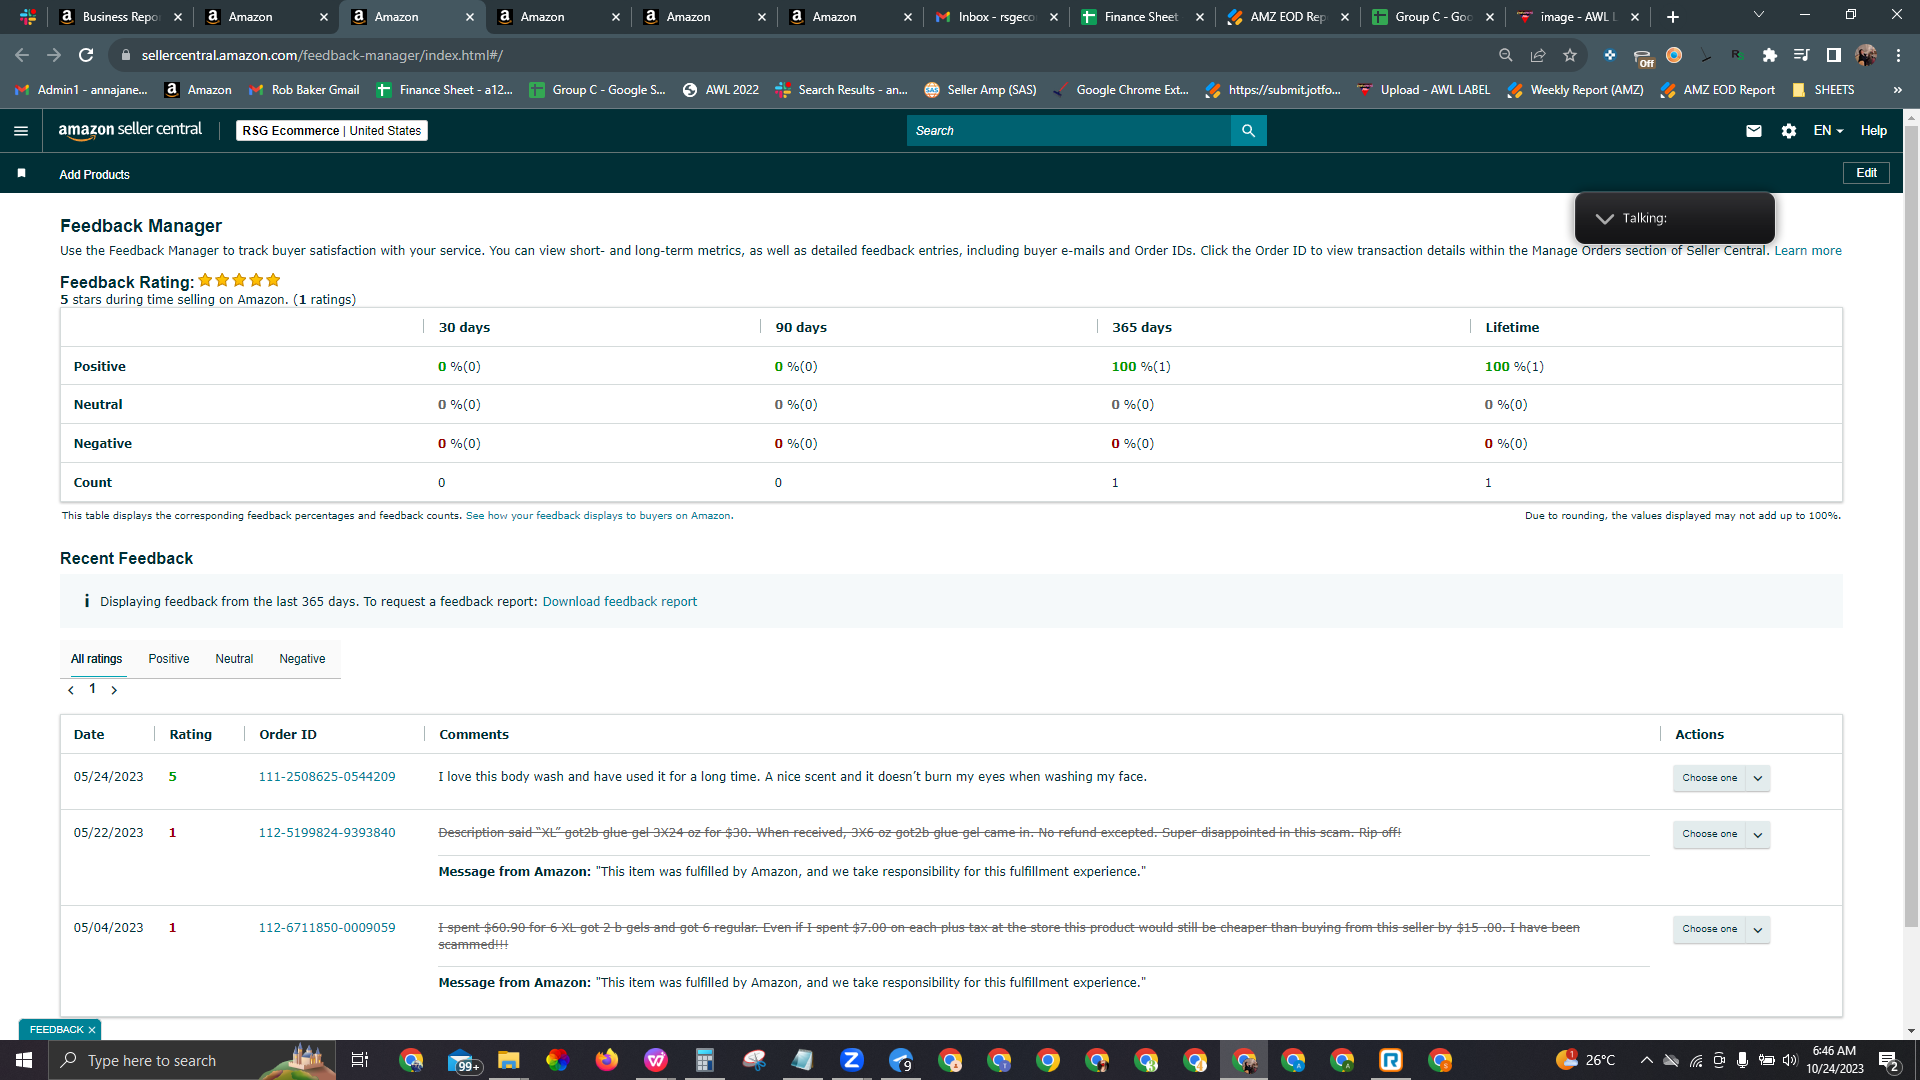Image resolution: width=1920 pixels, height=1080 pixels.
Task: Switch to the Positive feedback tab
Action: (x=169, y=659)
